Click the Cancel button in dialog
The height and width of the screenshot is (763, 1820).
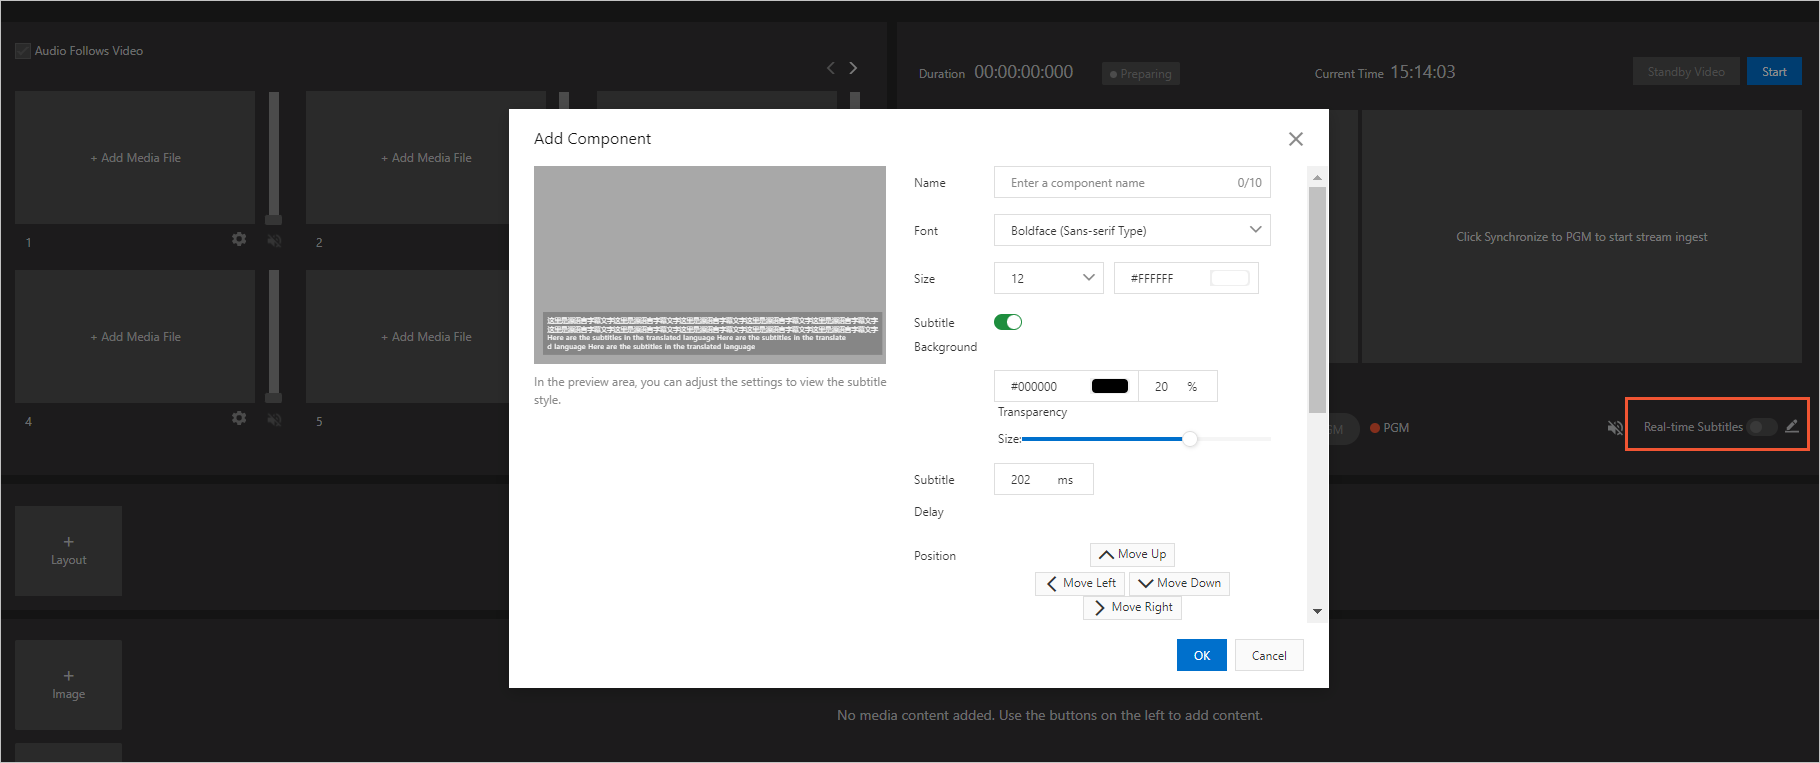[1269, 656]
